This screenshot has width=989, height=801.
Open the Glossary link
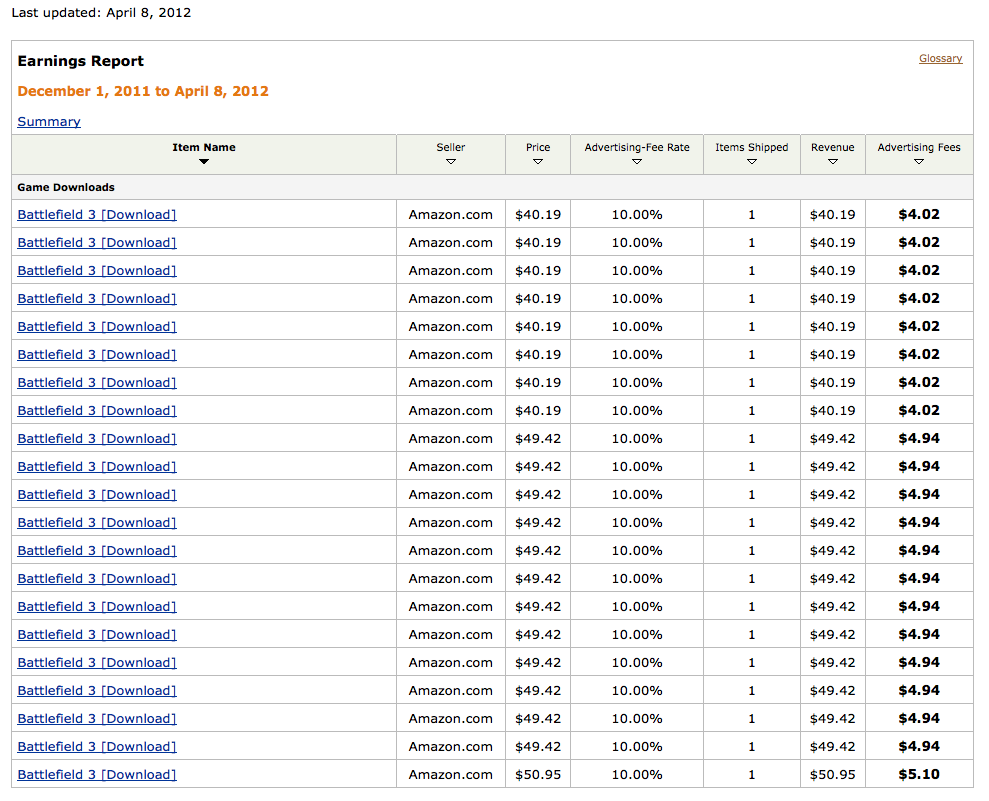pos(940,58)
